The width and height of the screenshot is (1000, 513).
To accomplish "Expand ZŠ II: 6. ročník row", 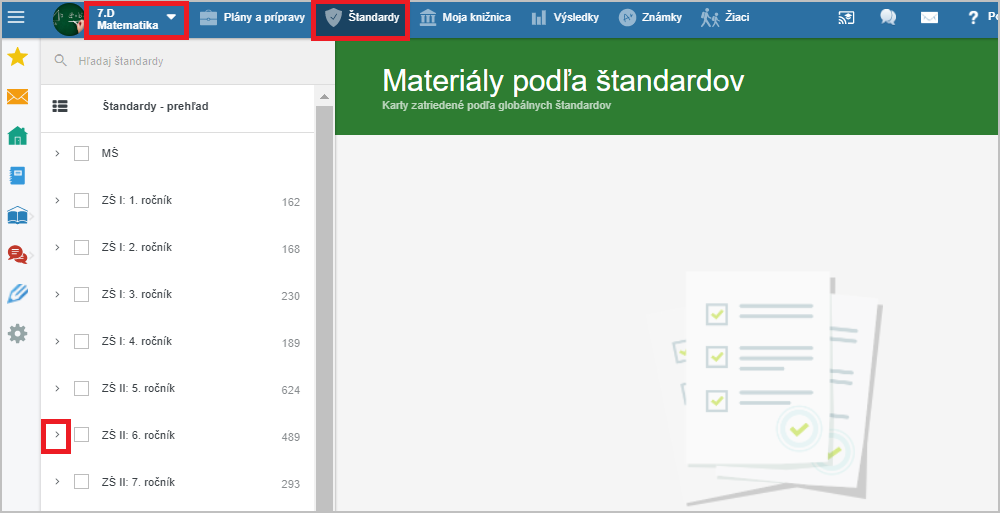I will pos(57,435).
